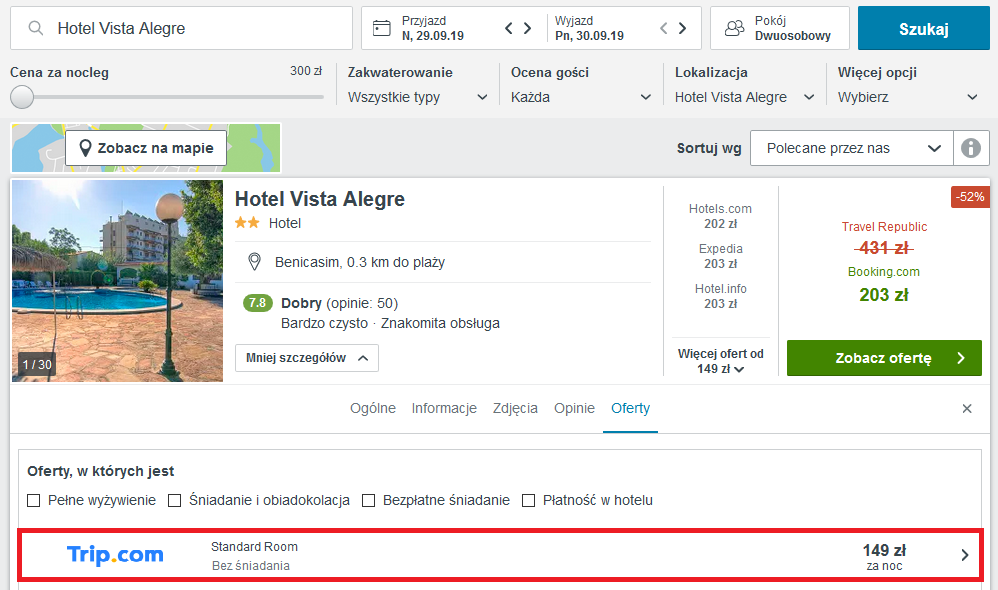The width and height of the screenshot is (998, 590).
Task: Click the green Zobacz ofertę button
Action: pyautogui.click(x=884, y=358)
